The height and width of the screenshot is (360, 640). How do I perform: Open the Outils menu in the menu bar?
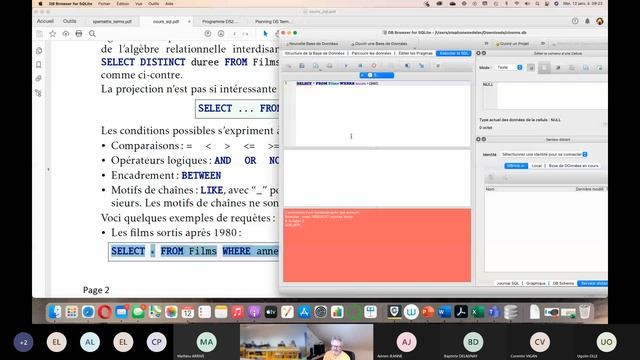coord(153,4)
